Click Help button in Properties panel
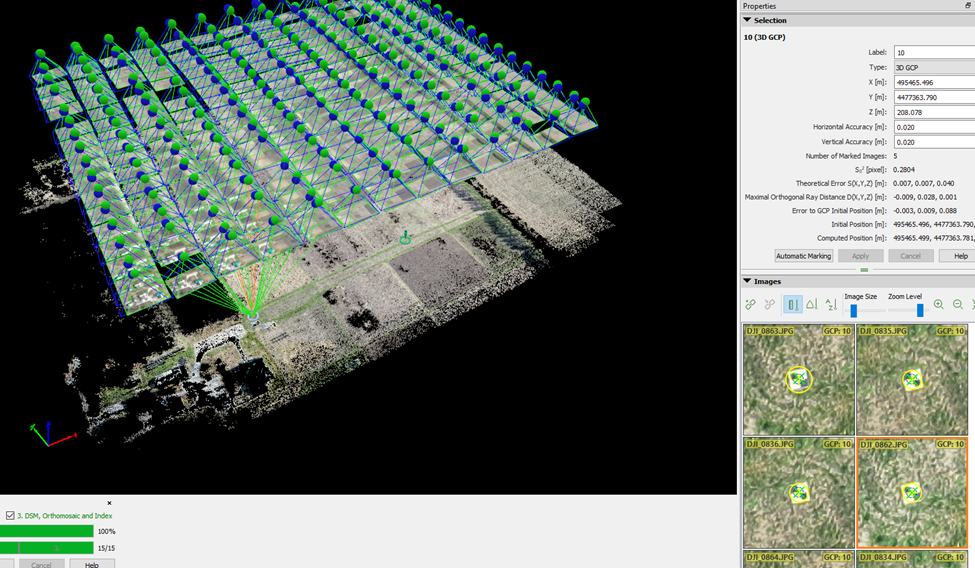Viewport: 975px width, 568px height. coord(958,256)
